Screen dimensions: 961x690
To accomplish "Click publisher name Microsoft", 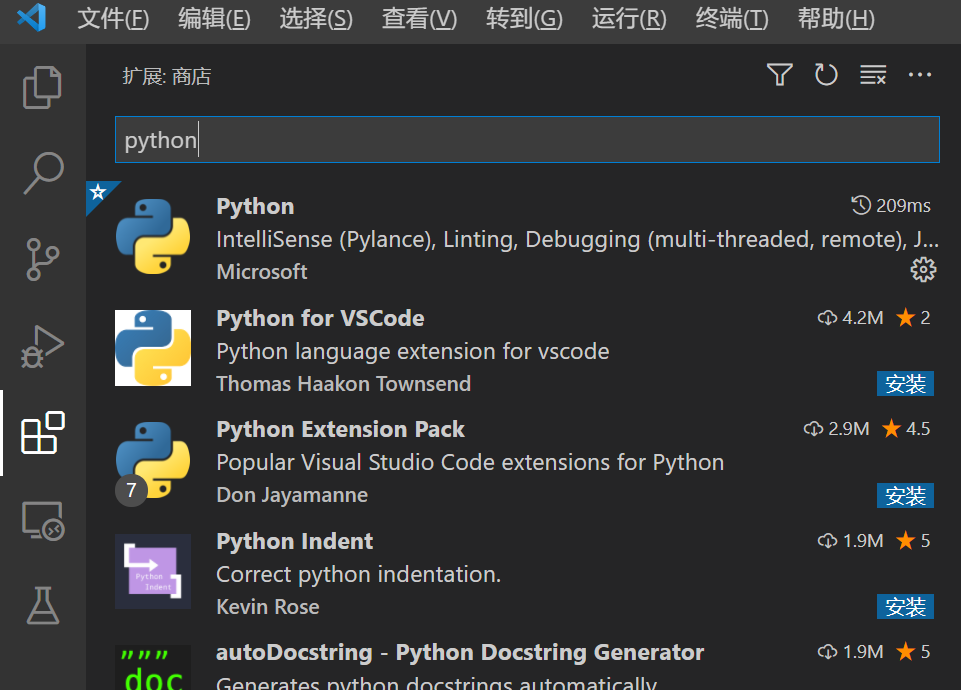I will 262,271.
